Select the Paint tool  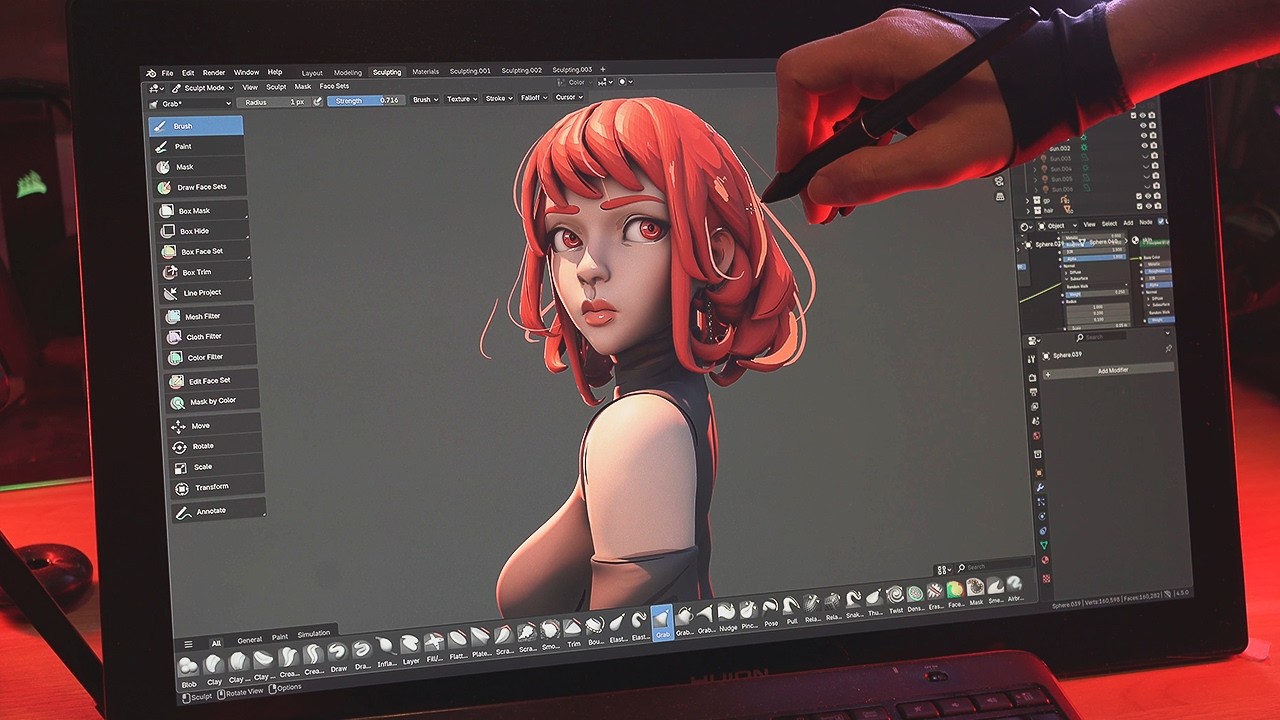click(197, 146)
